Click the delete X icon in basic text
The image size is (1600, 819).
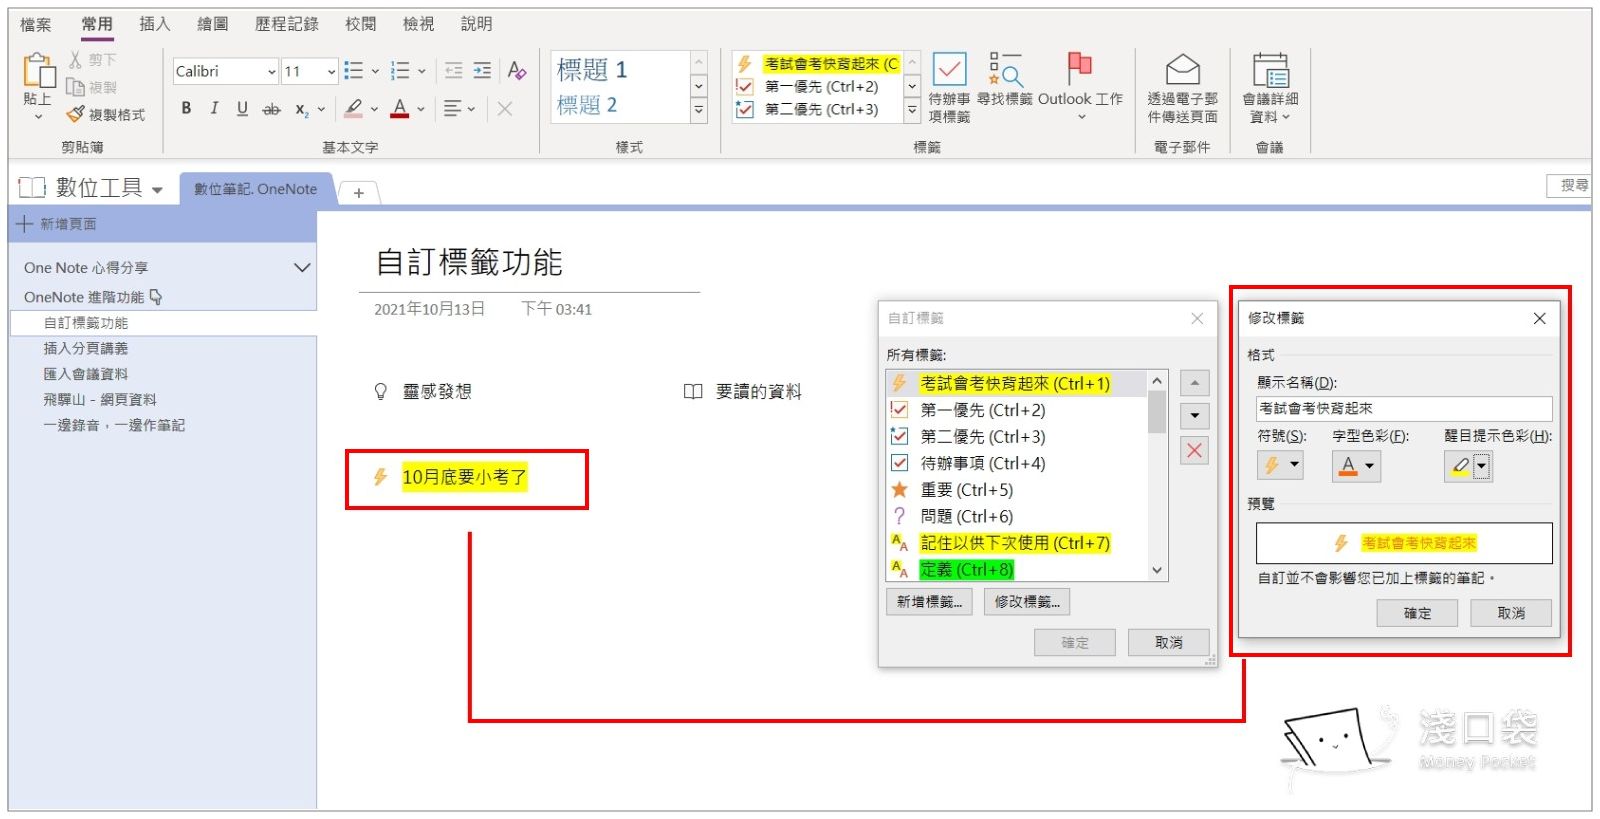pyautogui.click(x=505, y=108)
